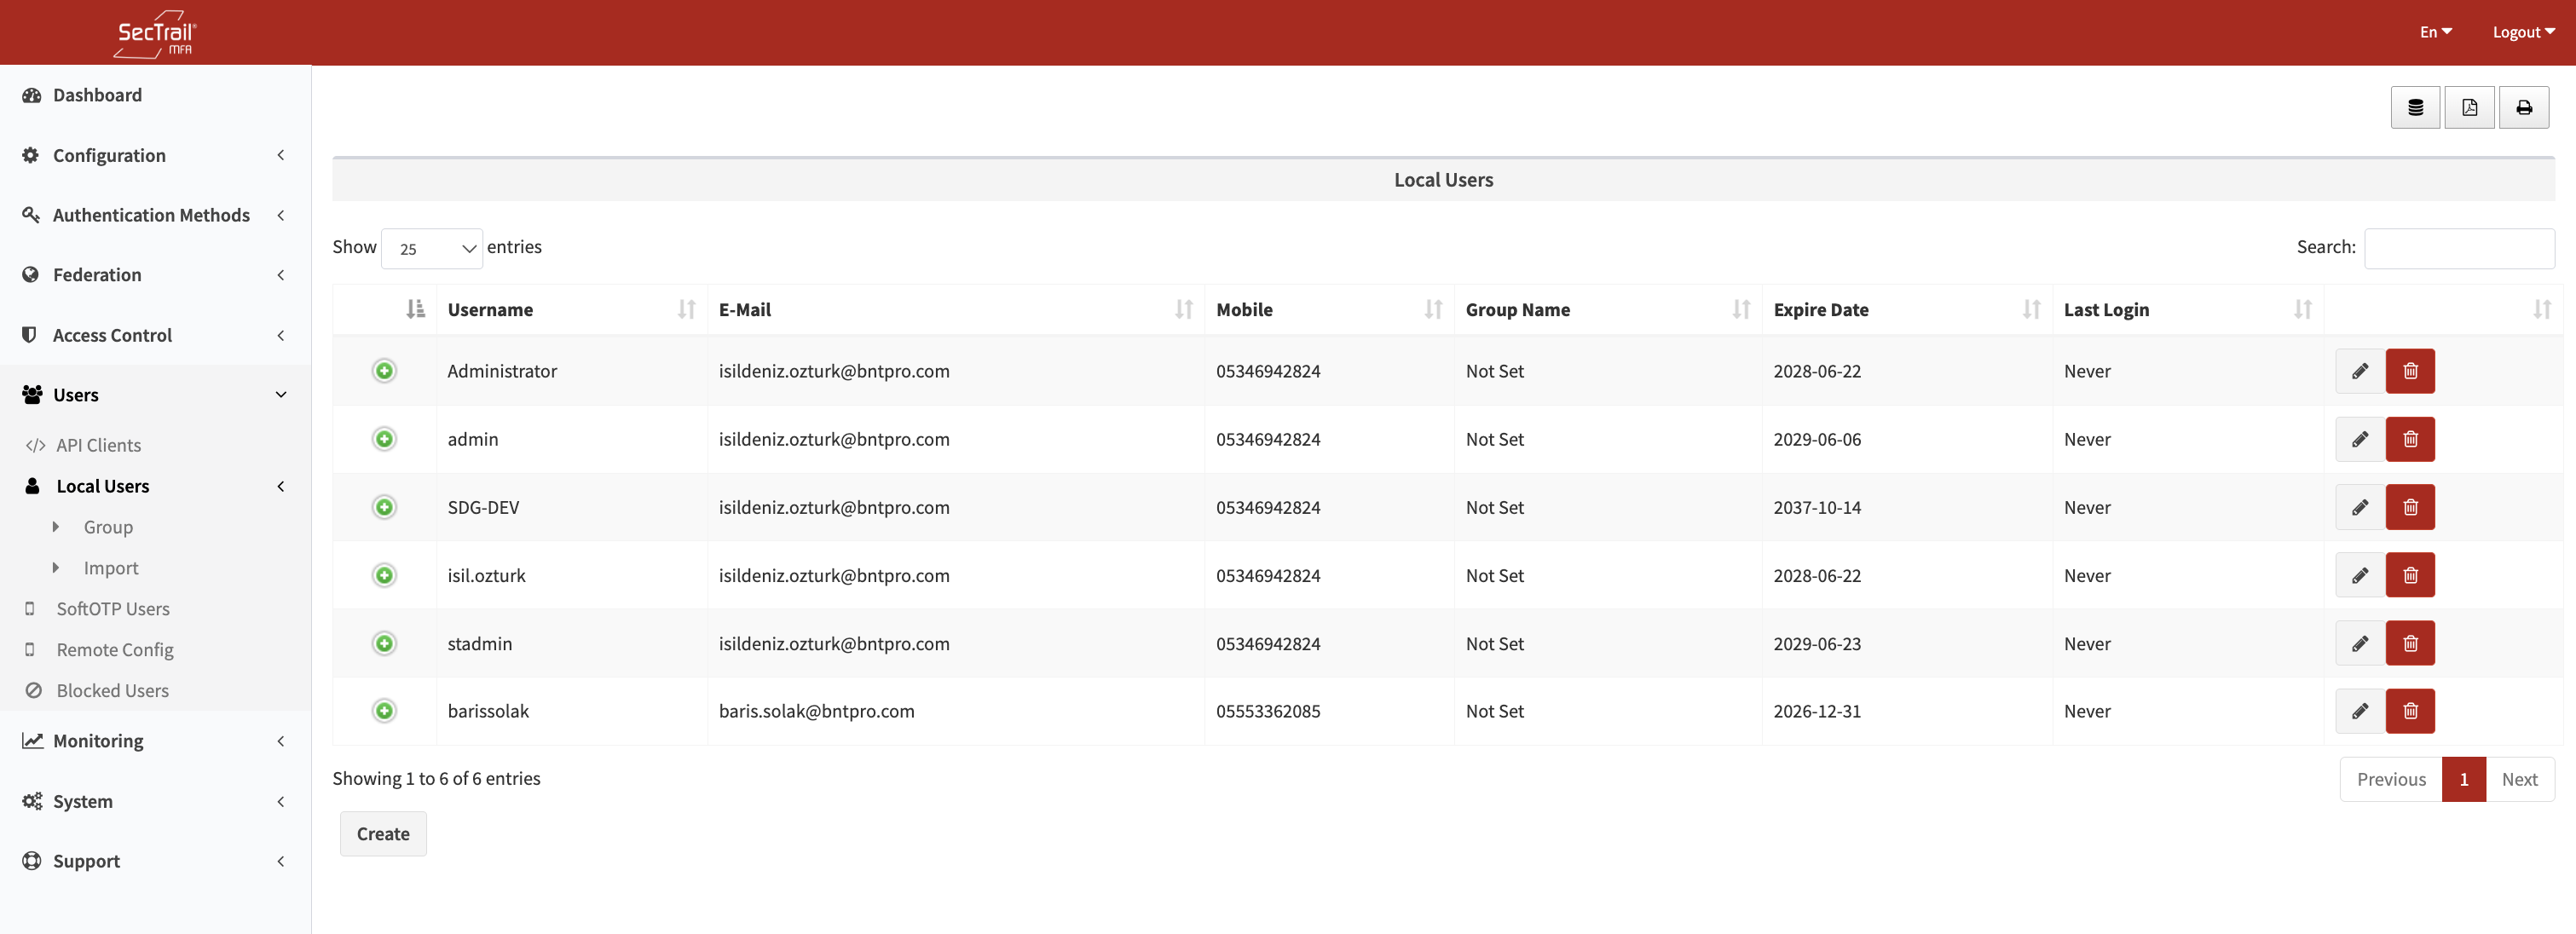This screenshot has width=2576, height=934.
Task: Click the Search input field
Action: 2458,248
